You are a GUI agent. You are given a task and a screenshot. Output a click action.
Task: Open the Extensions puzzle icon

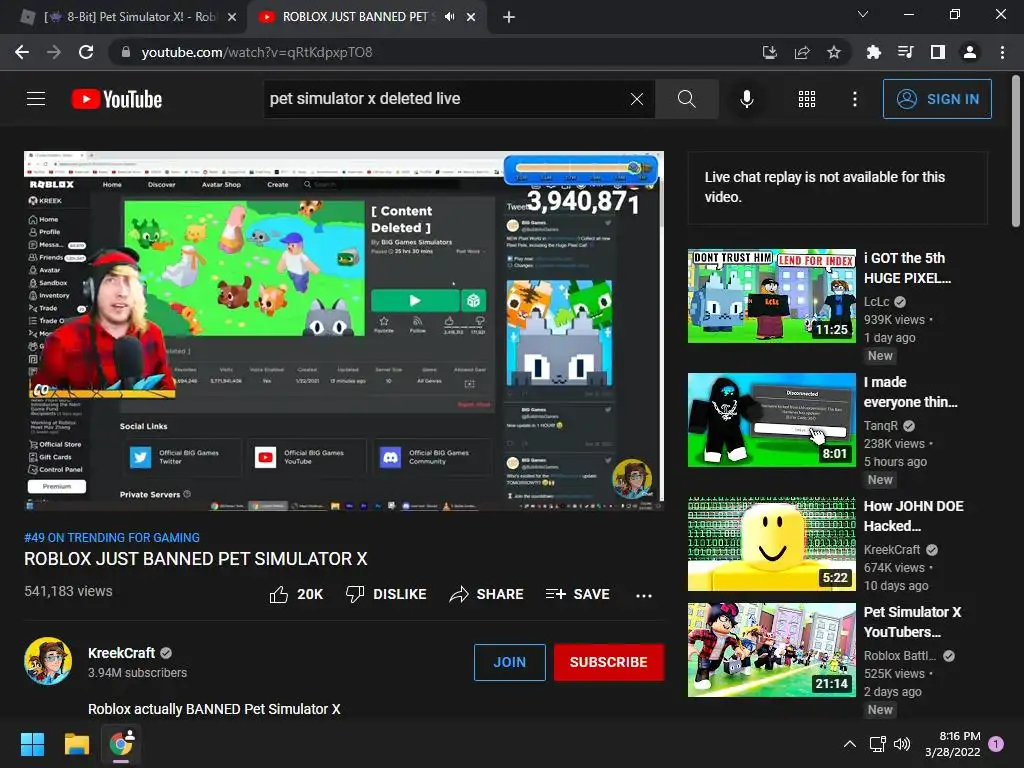point(874,52)
